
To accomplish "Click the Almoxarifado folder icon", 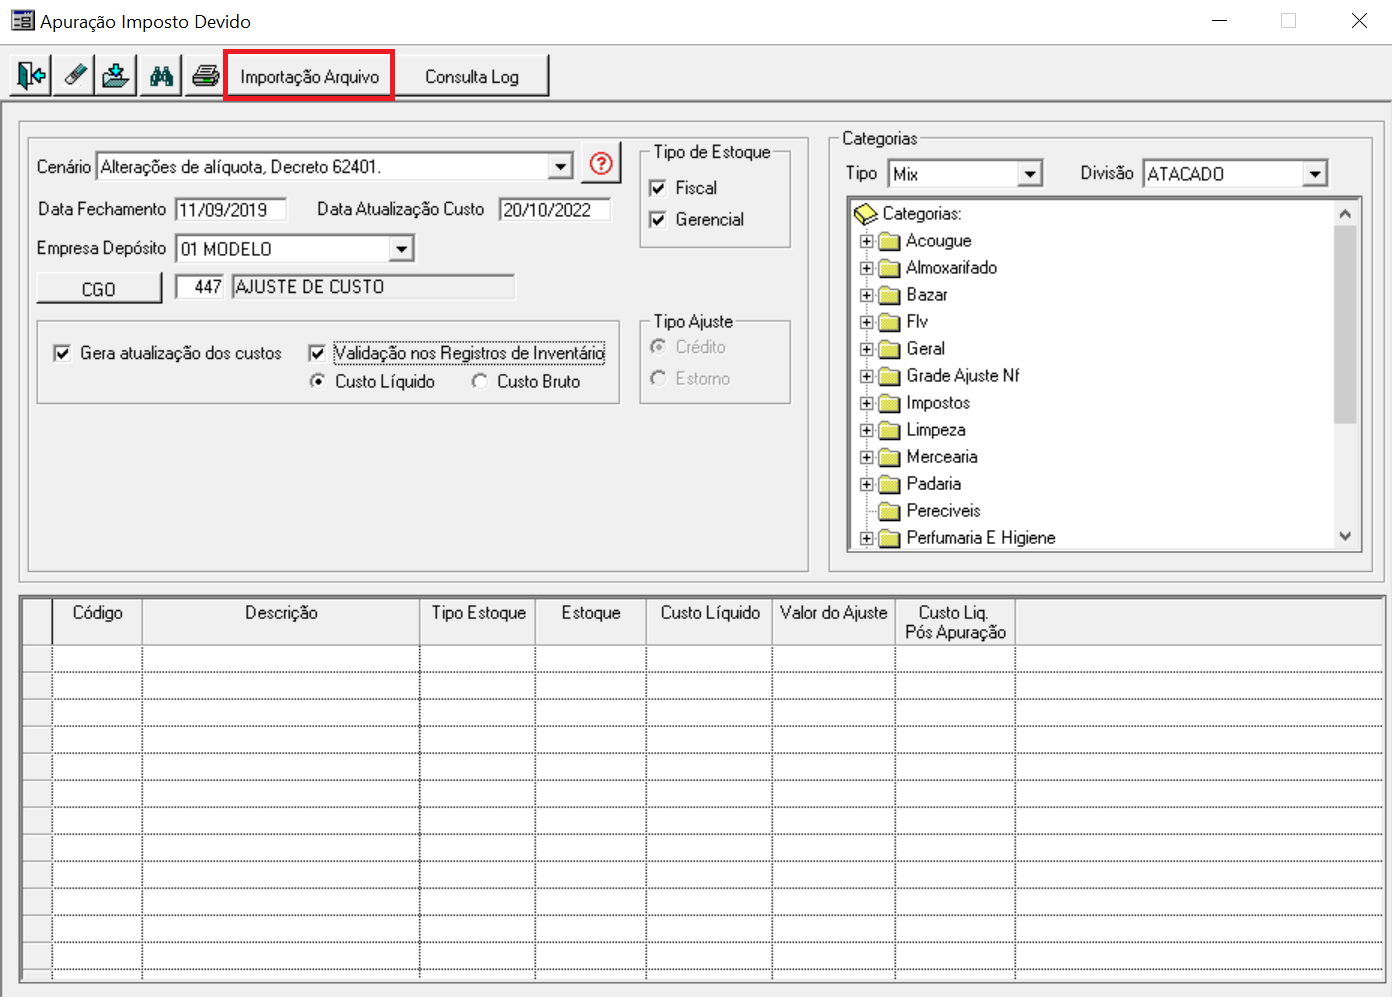I will [889, 268].
